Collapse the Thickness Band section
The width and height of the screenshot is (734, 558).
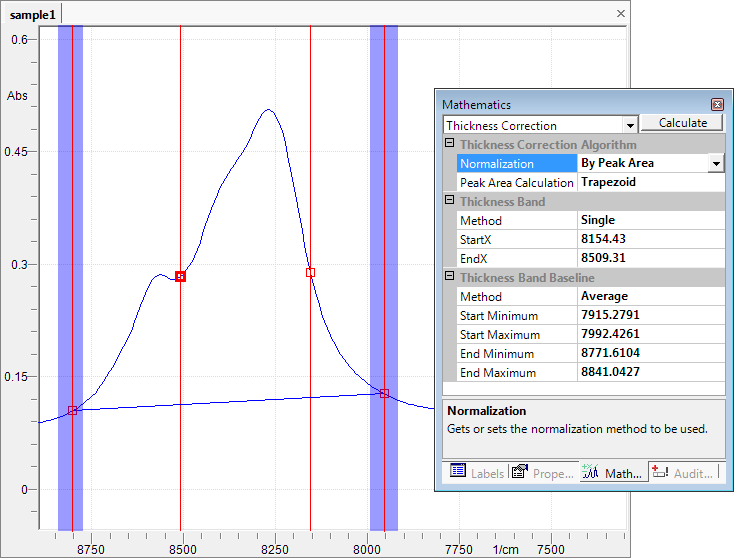click(x=449, y=202)
